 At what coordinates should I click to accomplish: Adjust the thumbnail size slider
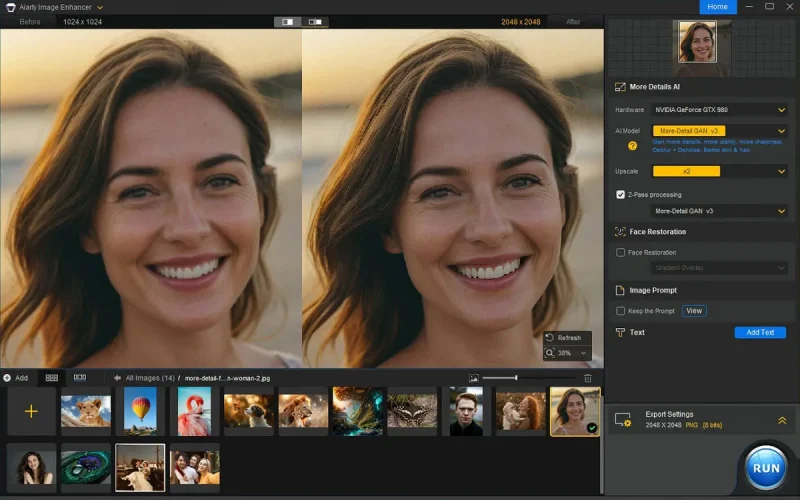point(529,378)
